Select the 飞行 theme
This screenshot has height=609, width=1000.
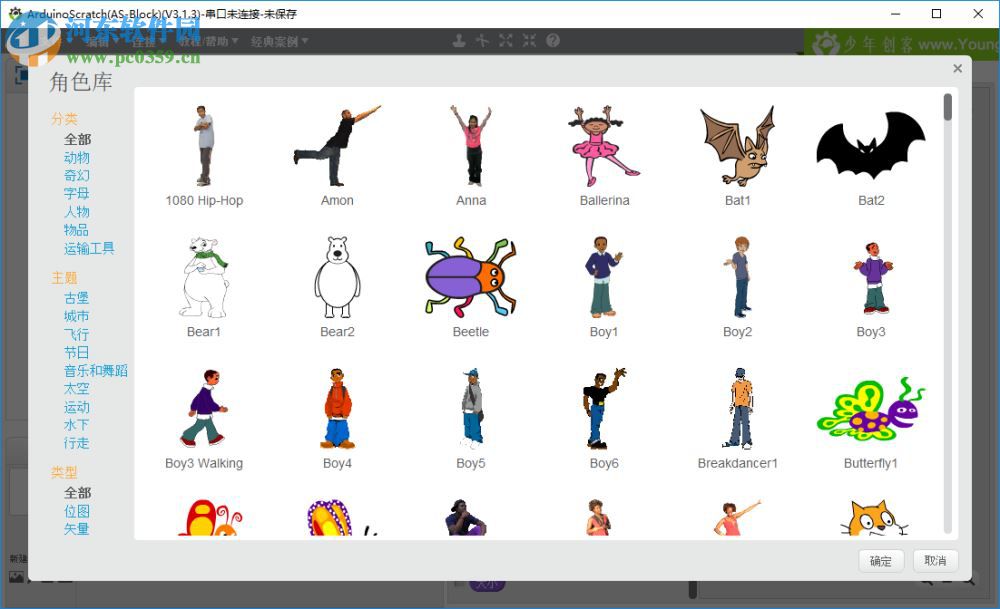pos(77,334)
